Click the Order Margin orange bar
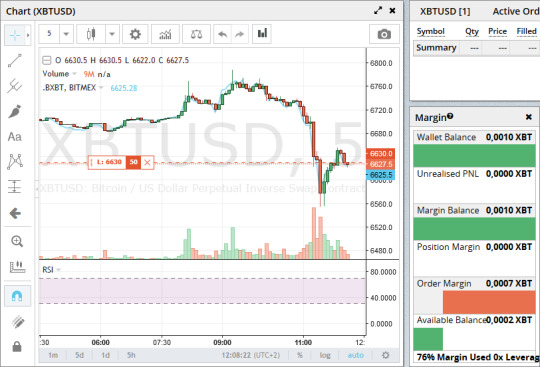 pos(489,302)
